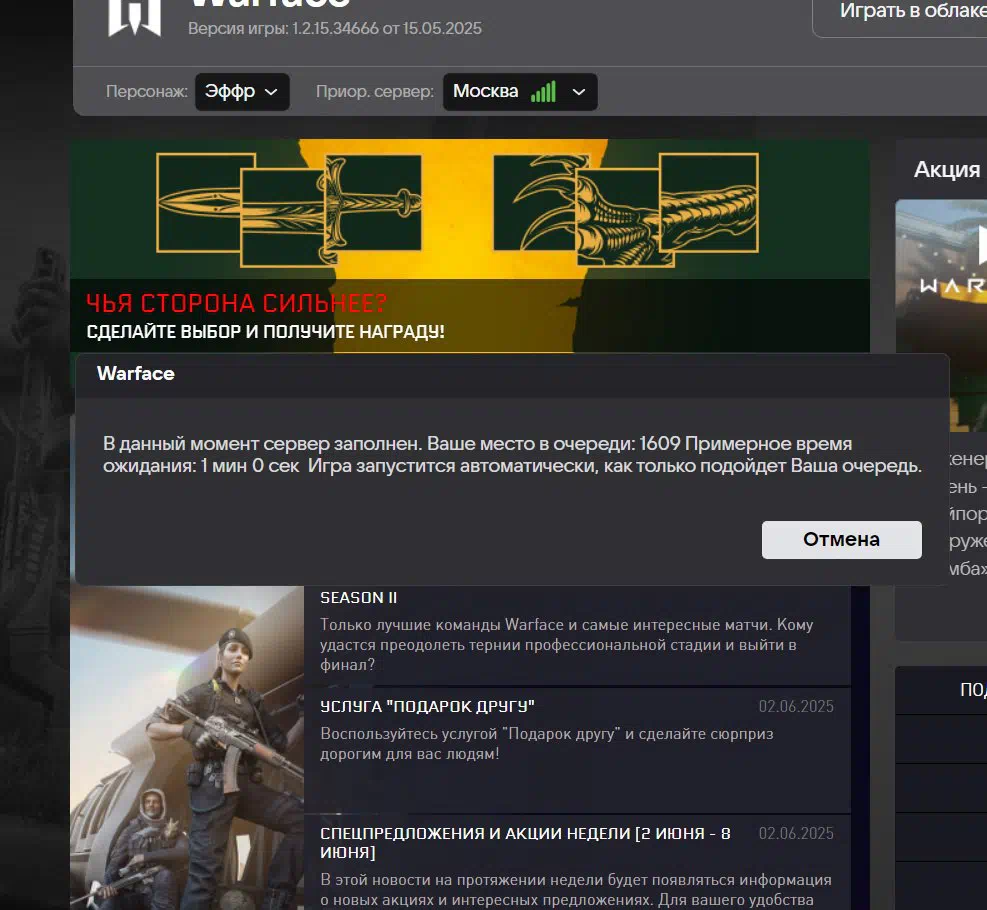Select the dragon claw emblem on the banner
This screenshot has height=910, width=987.
pos(626,208)
